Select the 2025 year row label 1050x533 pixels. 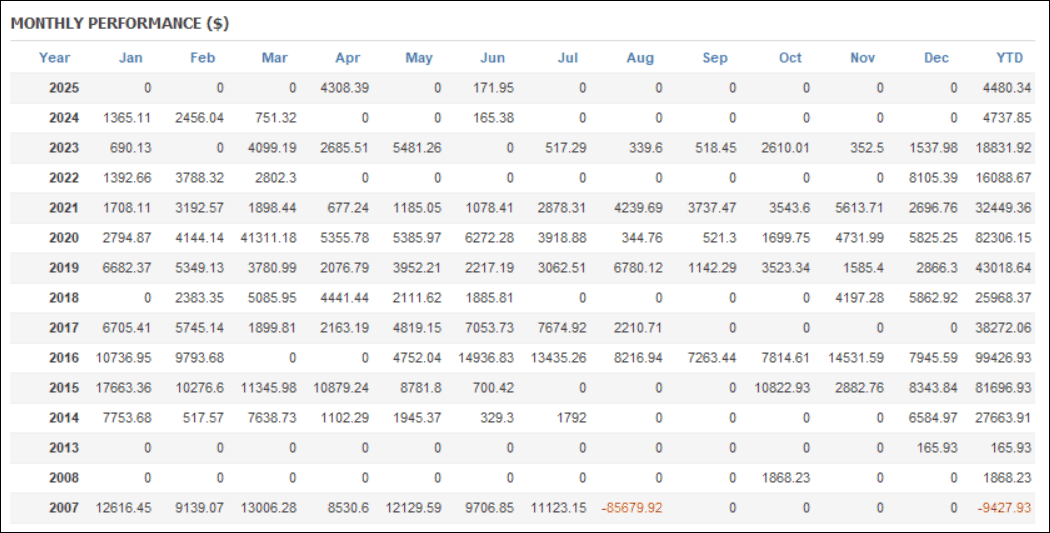click(63, 88)
